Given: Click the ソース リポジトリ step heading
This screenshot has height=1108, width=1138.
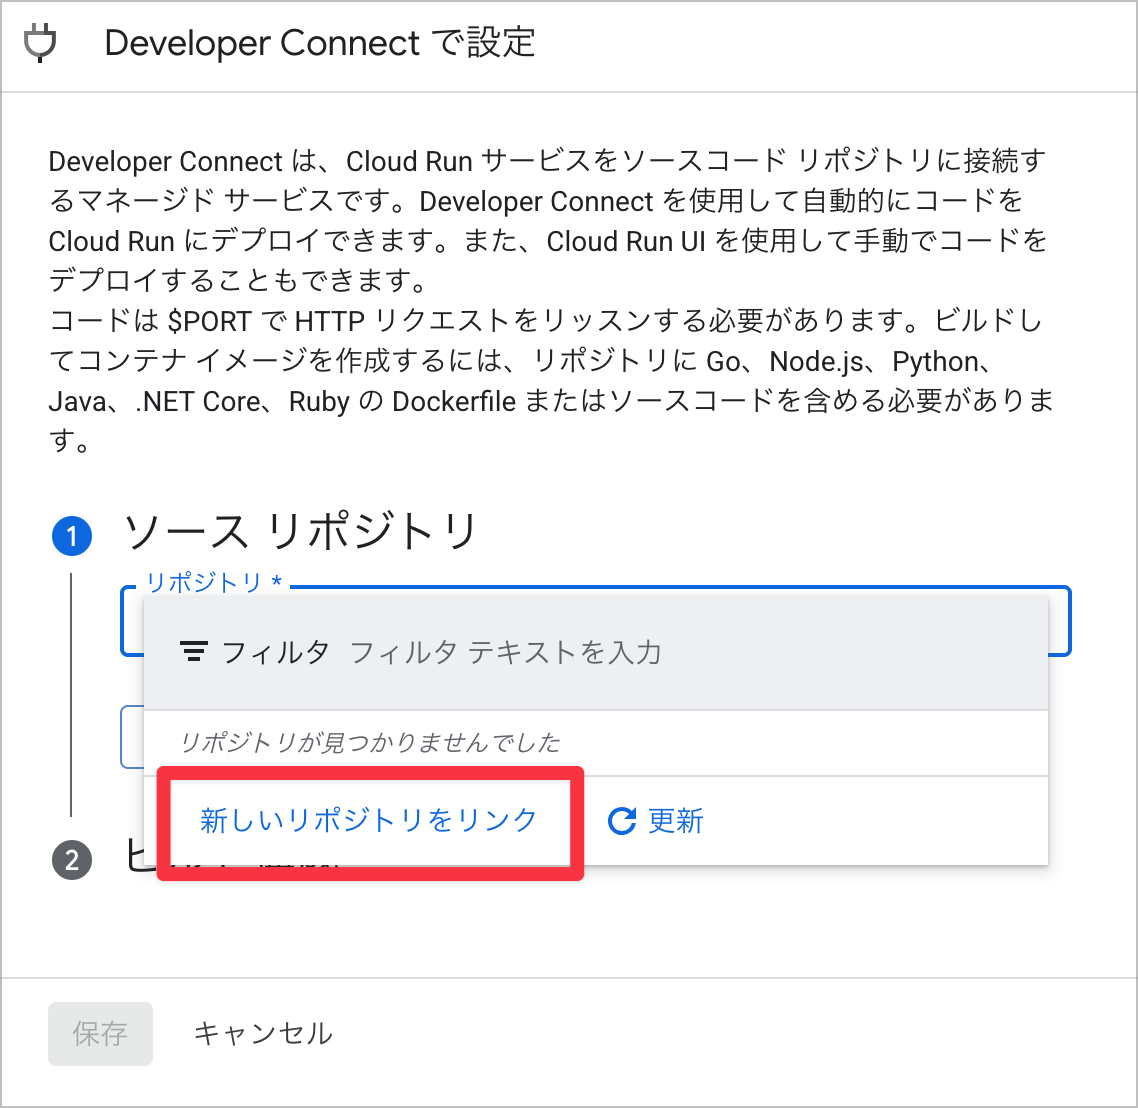Looking at the screenshot, I should 300,532.
